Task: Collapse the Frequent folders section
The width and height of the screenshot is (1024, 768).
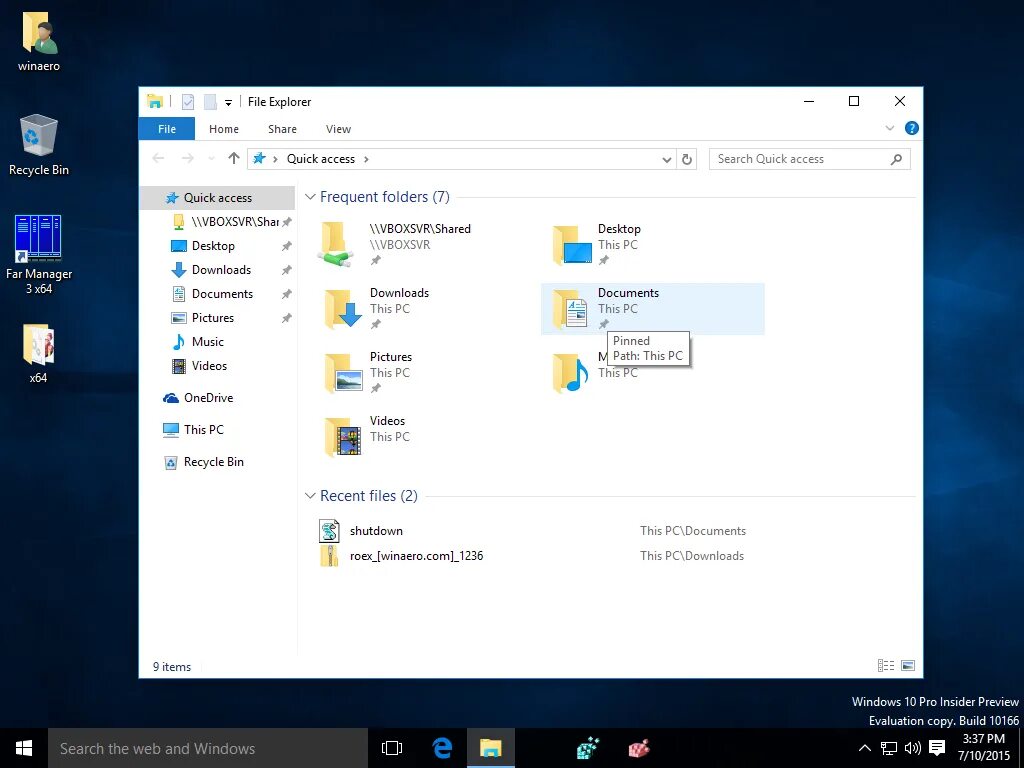Action: [x=309, y=197]
